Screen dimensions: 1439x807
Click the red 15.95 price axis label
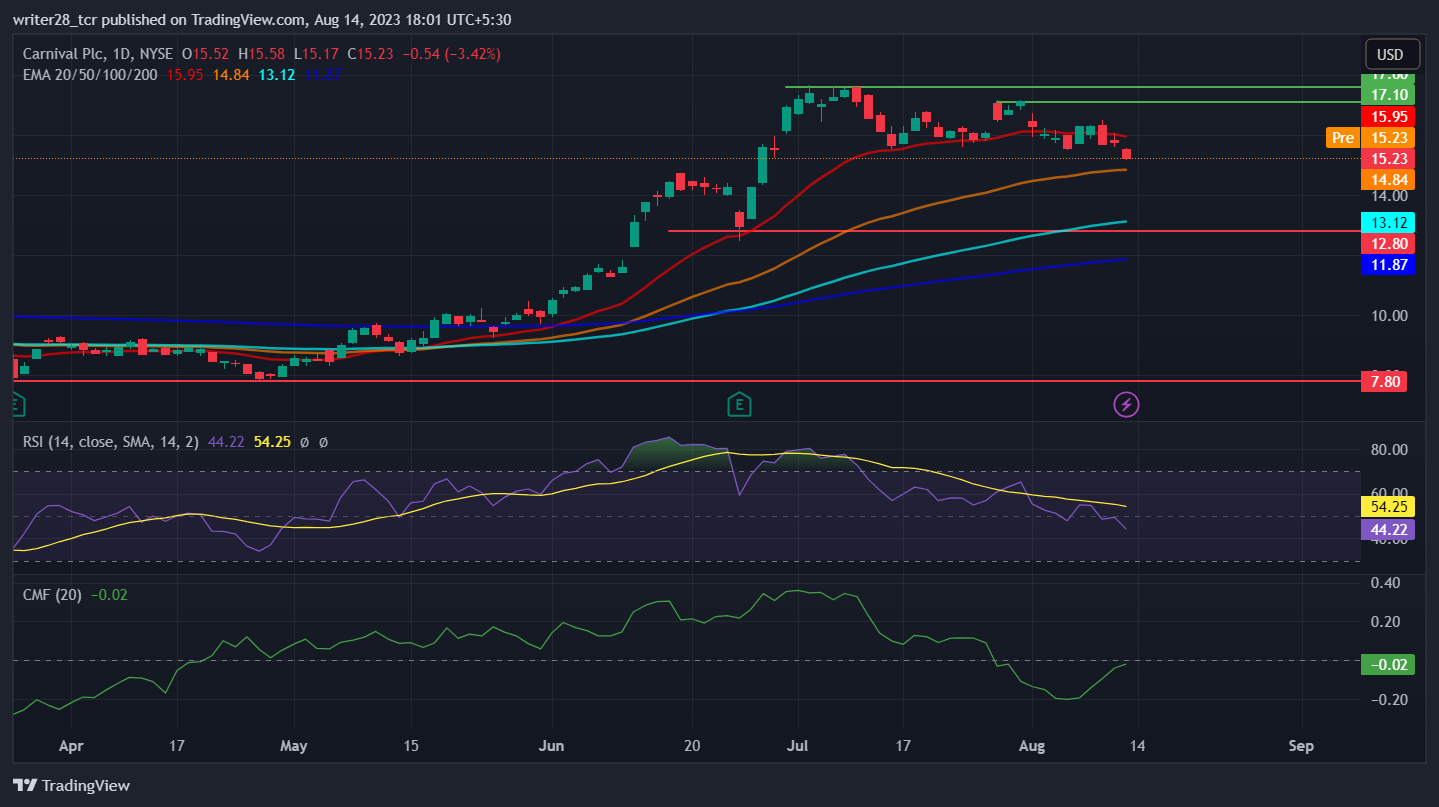[1389, 116]
